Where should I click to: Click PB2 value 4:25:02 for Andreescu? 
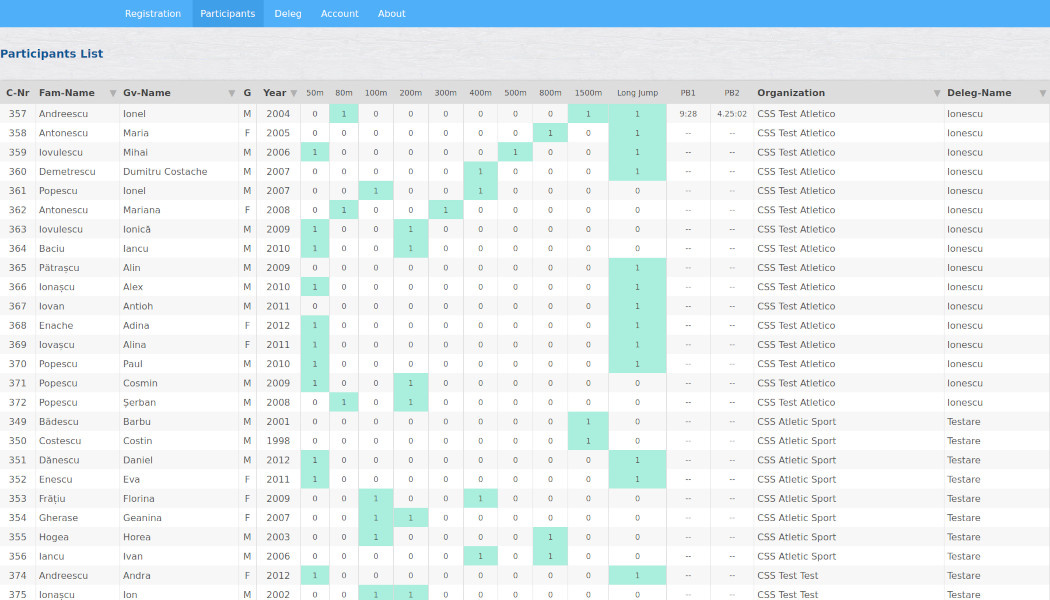pos(732,114)
